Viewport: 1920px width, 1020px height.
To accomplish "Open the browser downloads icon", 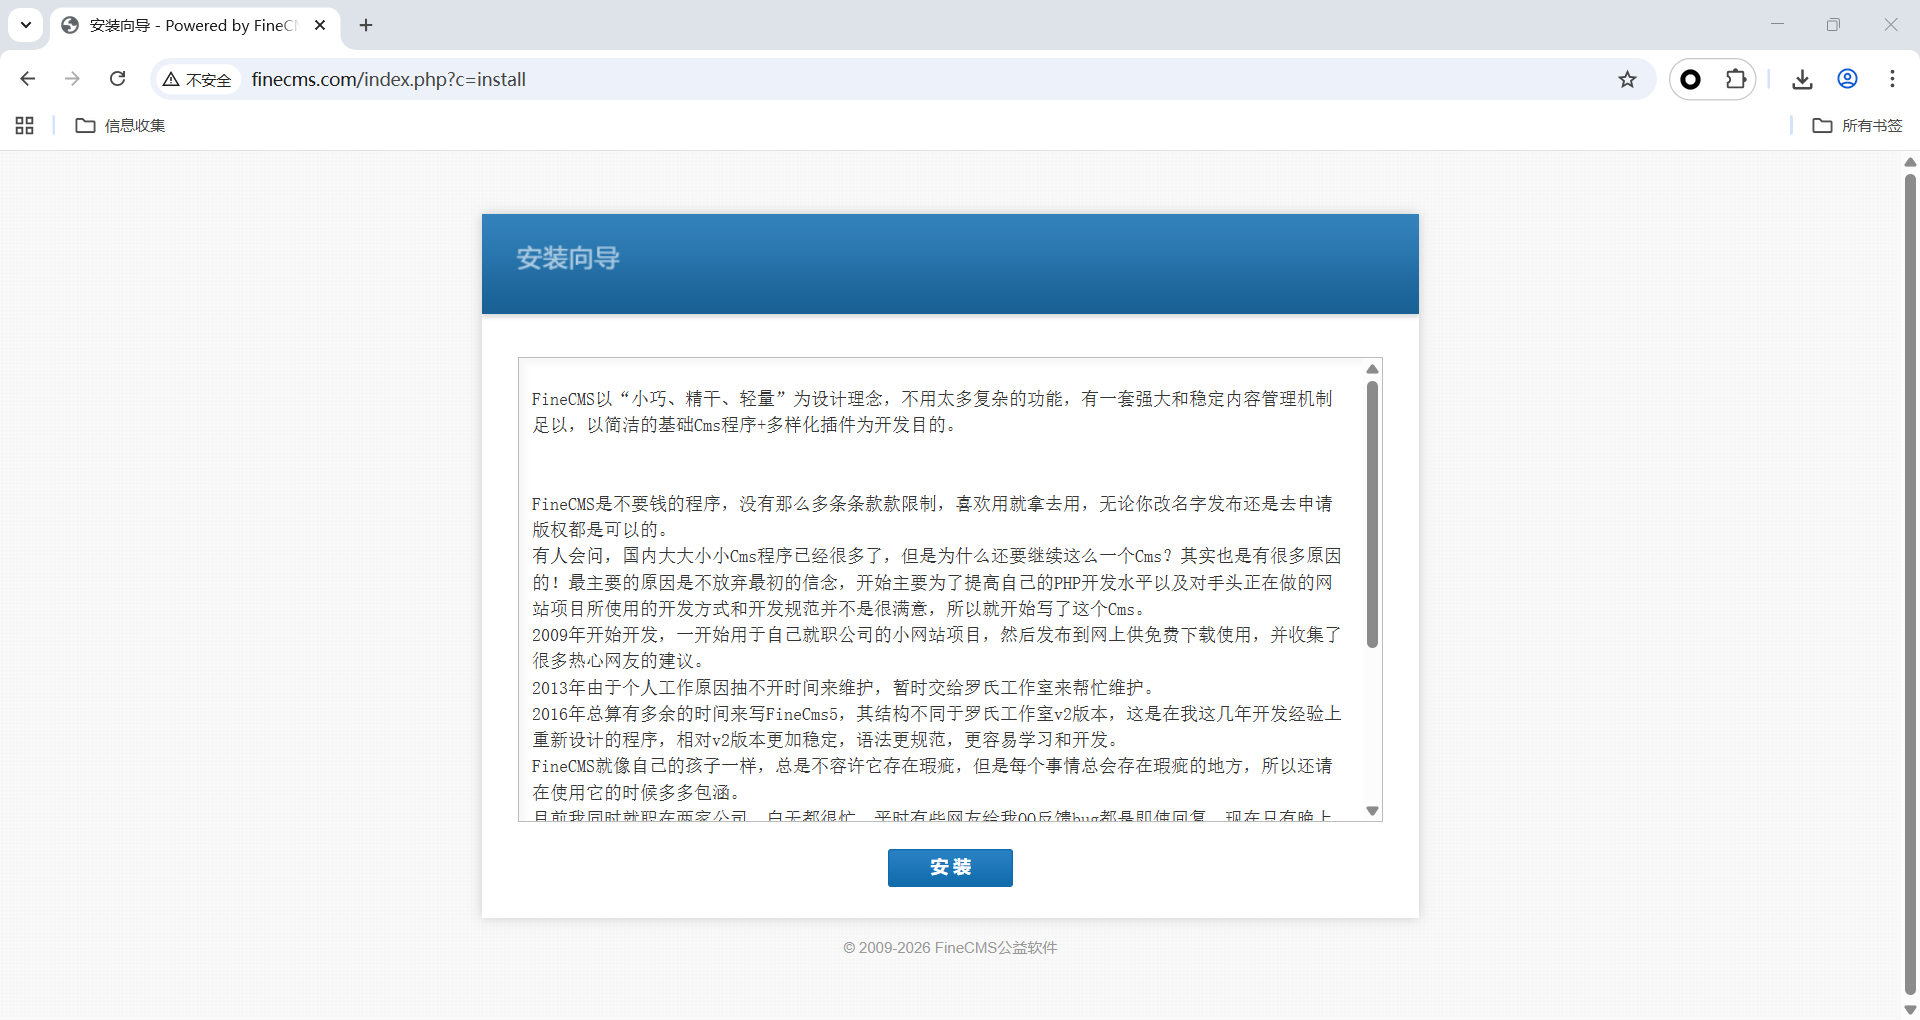I will 1802,79.
